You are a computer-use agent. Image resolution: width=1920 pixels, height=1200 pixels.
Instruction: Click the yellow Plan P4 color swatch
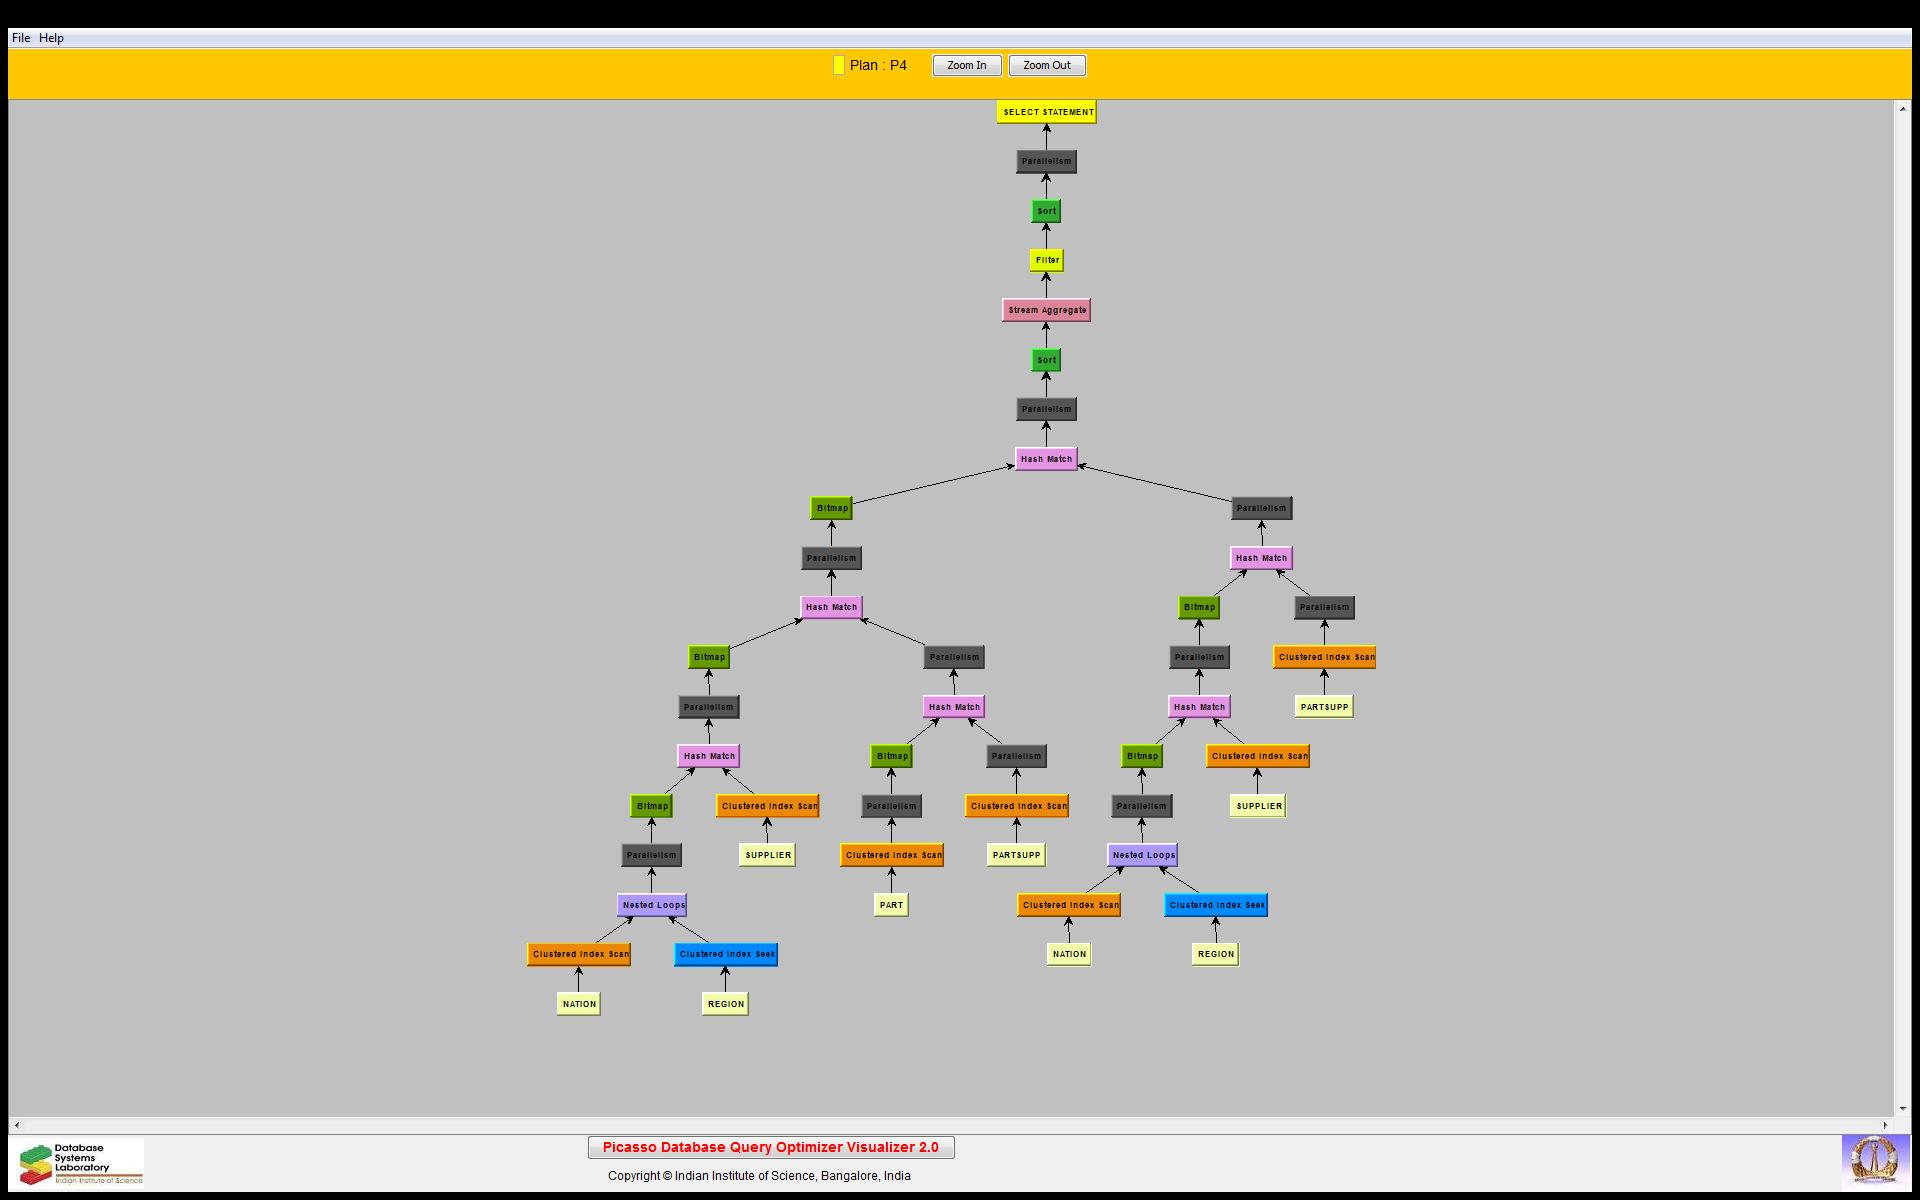838,65
